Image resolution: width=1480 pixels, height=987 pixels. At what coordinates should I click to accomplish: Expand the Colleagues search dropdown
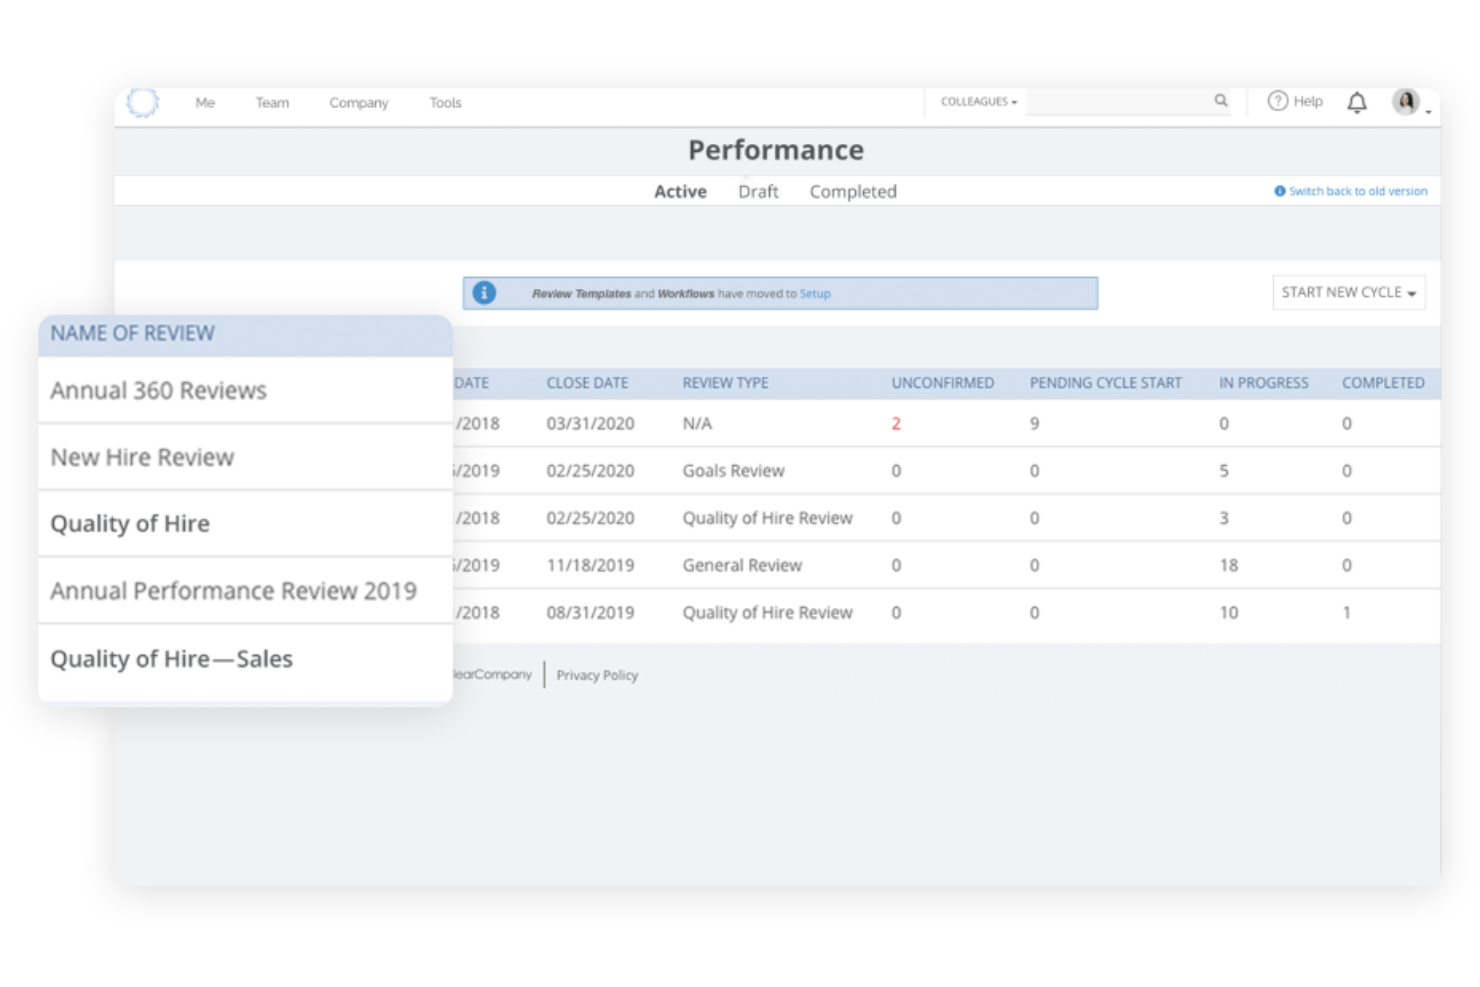click(978, 101)
